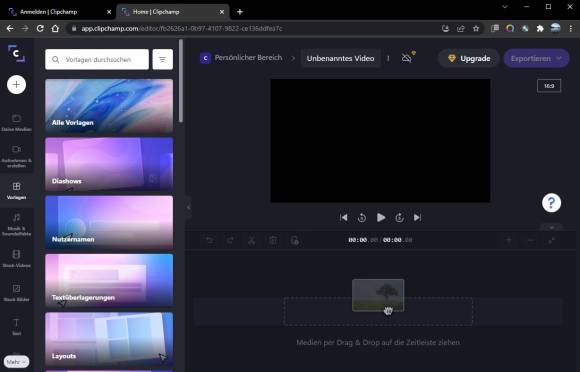Click the trash delete icon

273,240
